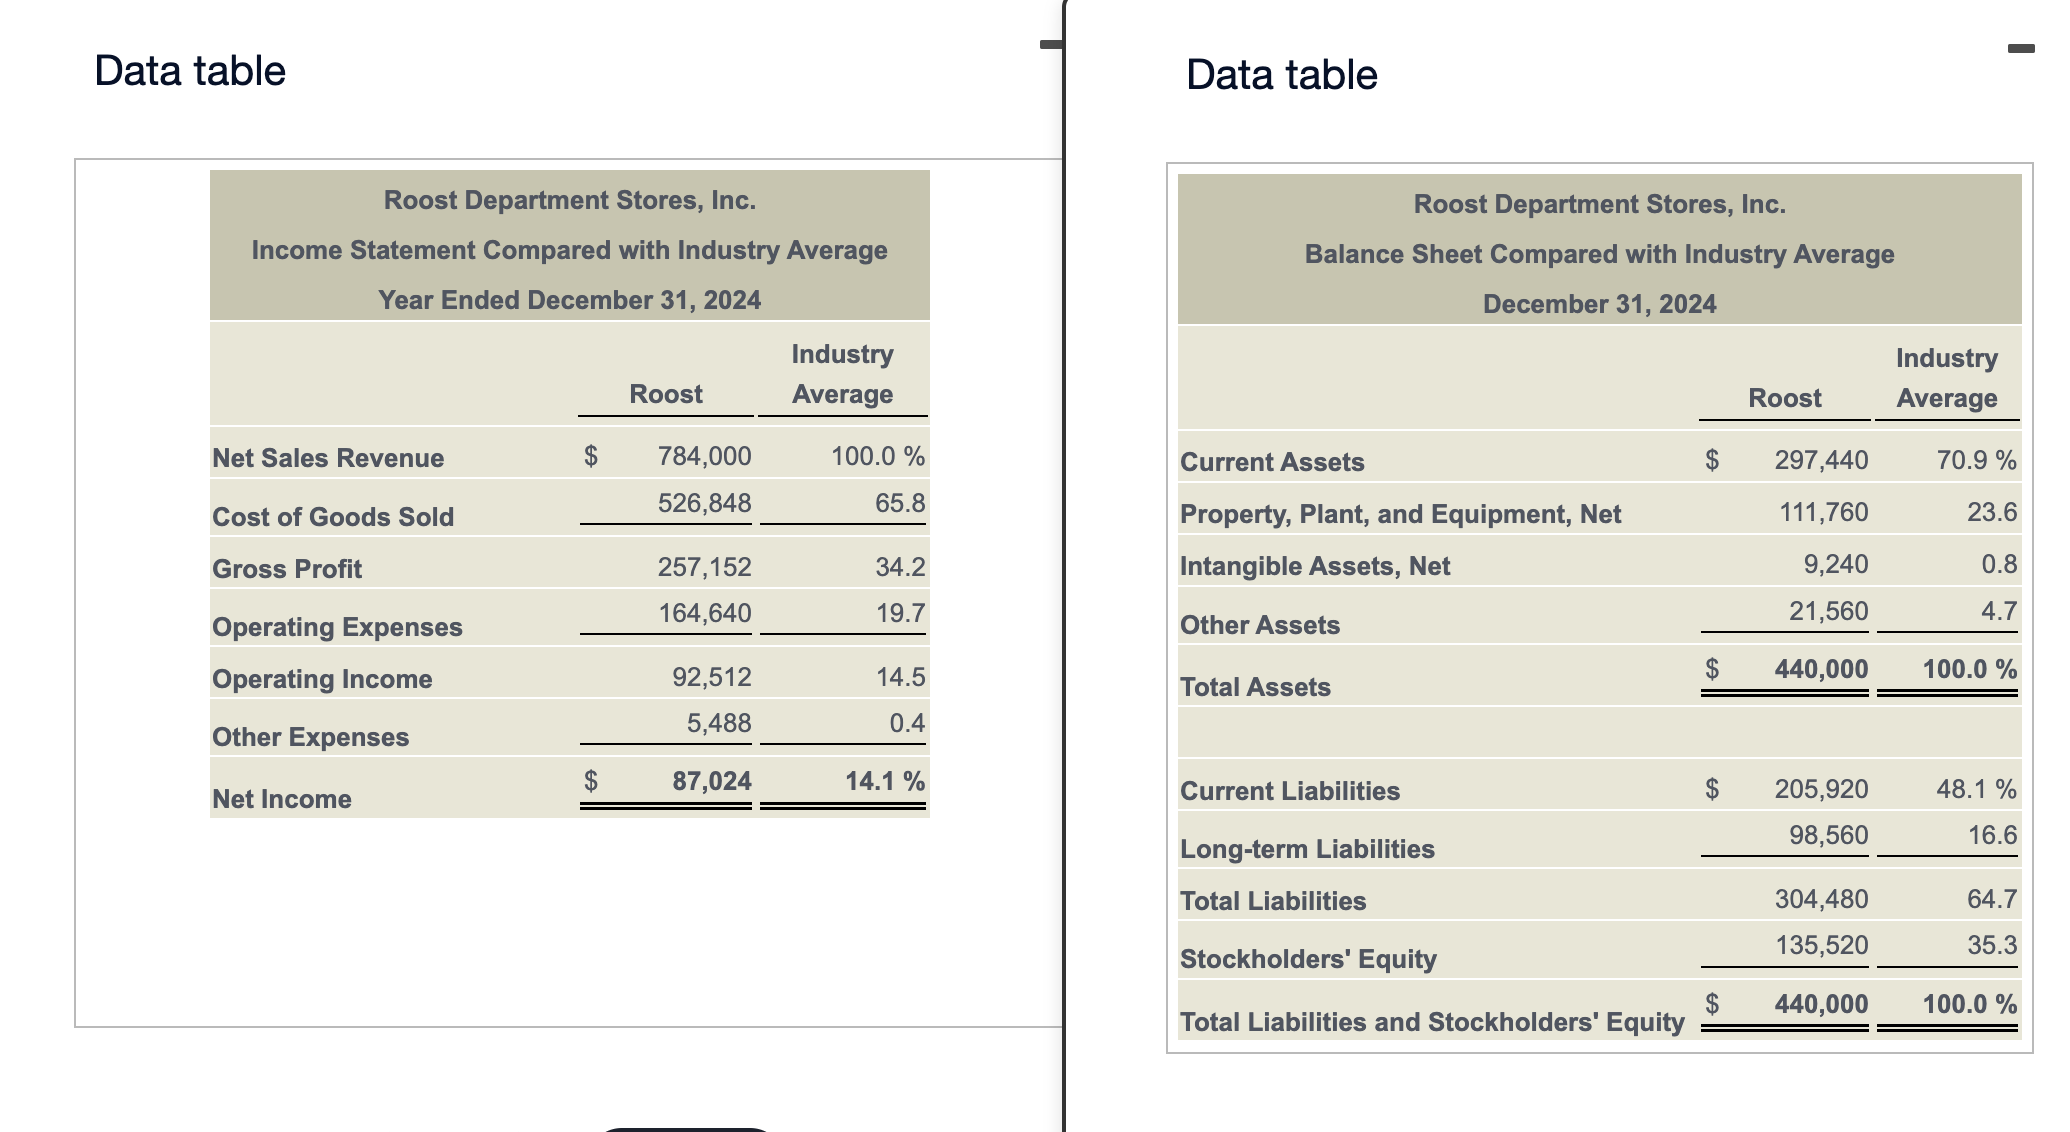Select the Current Liabilities amount 205,920

pos(1820,789)
